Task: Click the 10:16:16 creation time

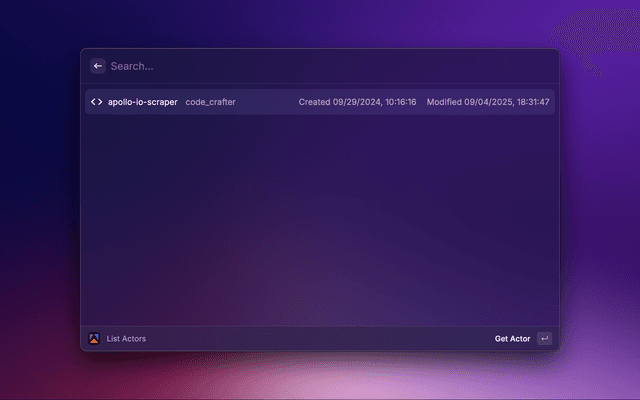Action: pyautogui.click(x=398, y=102)
